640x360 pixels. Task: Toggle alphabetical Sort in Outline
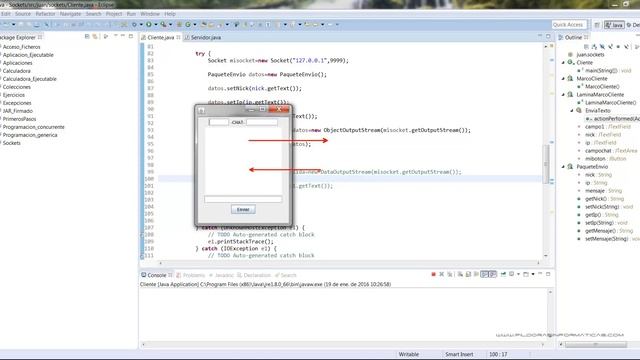[594, 47]
